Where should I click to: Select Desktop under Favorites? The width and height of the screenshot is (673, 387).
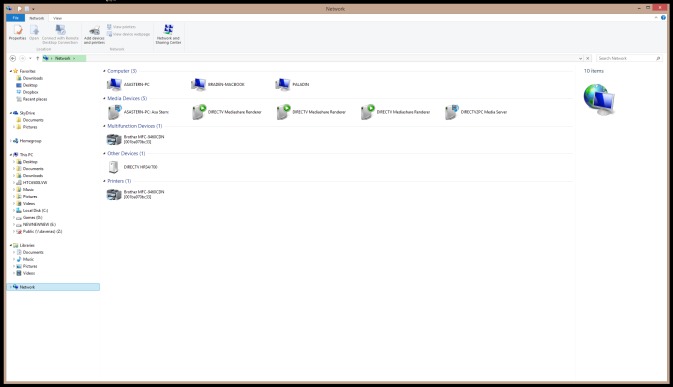click(x=27, y=85)
